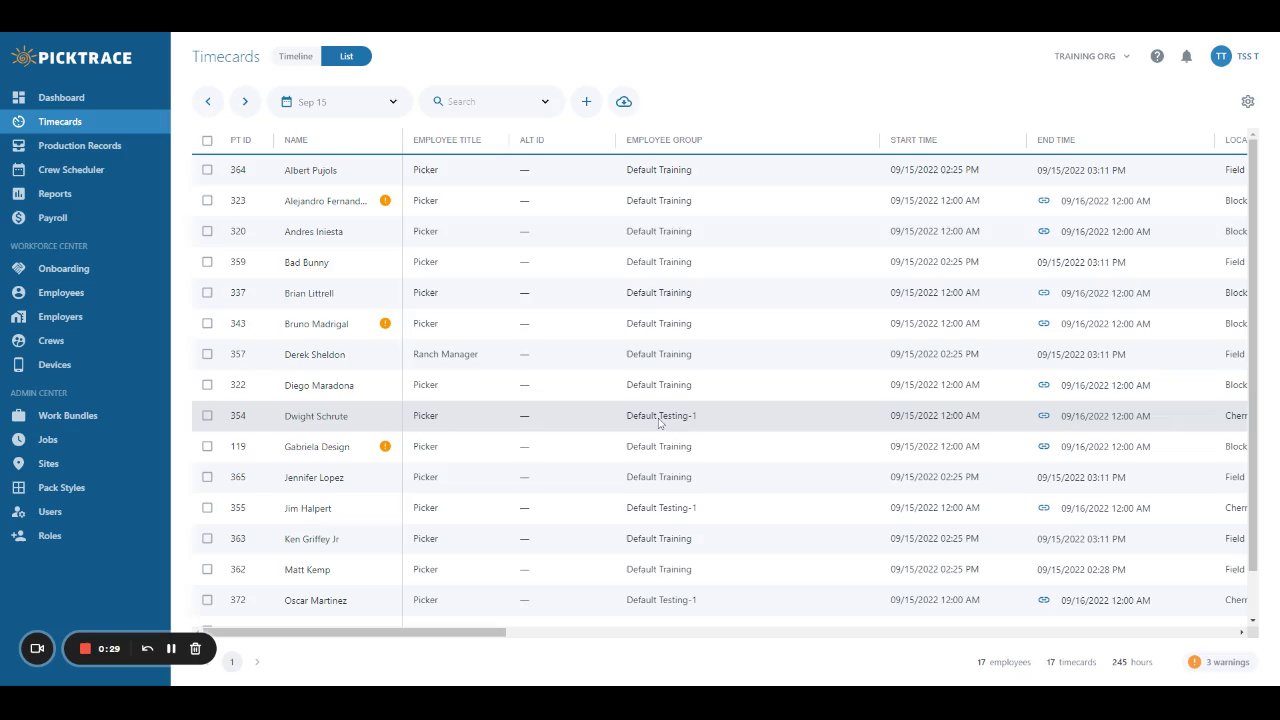Viewport: 1280px width, 720px height.
Task: Check the Dwight Schrute row checkbox
Action: [x=207, y=416]
